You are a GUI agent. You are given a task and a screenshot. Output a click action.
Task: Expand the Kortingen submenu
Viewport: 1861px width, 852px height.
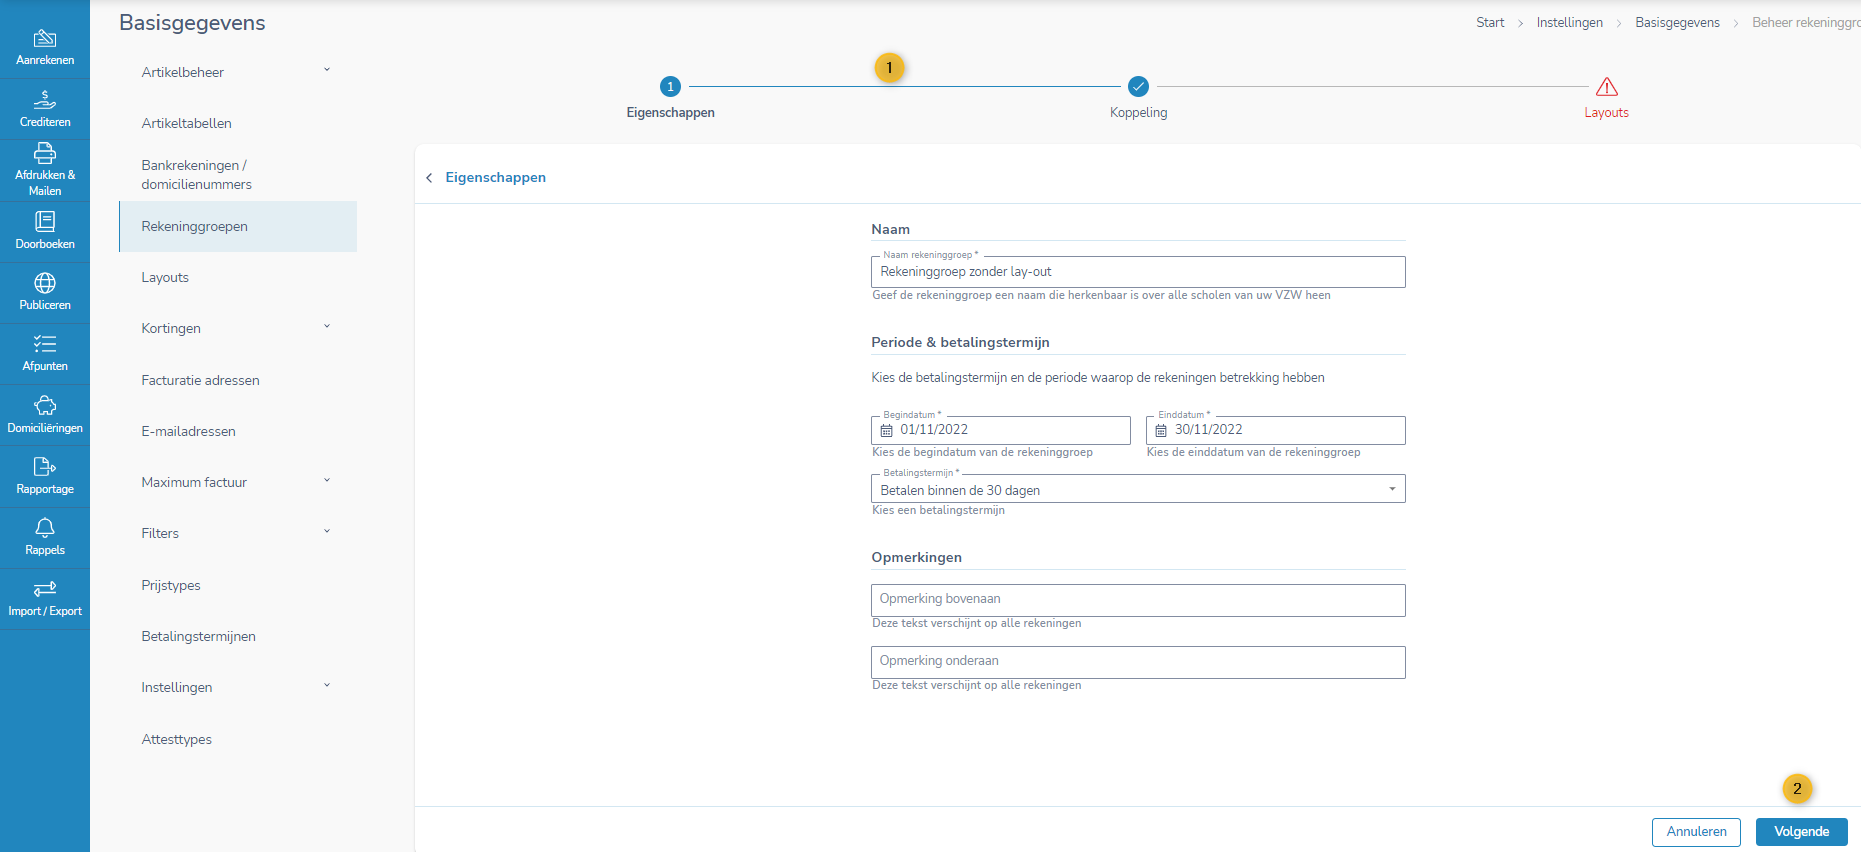click(327, 327)
